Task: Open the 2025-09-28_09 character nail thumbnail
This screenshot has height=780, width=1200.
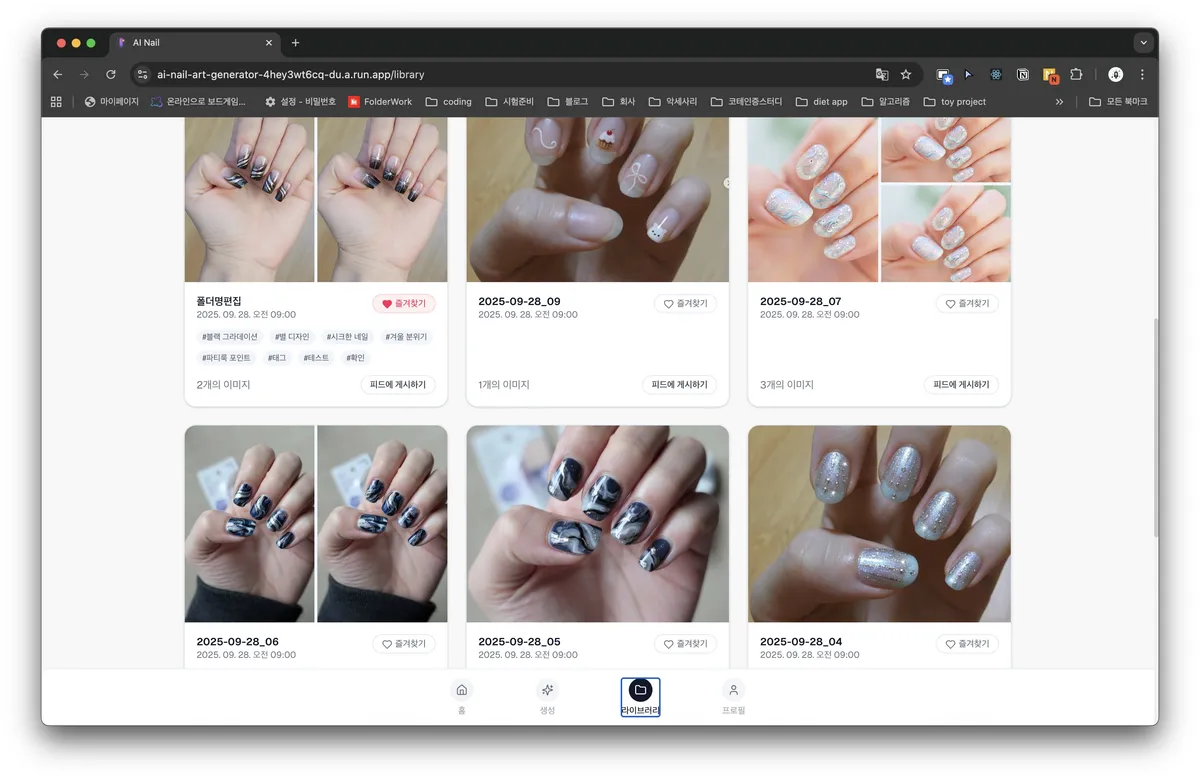Action: click(x=598, y=200)
